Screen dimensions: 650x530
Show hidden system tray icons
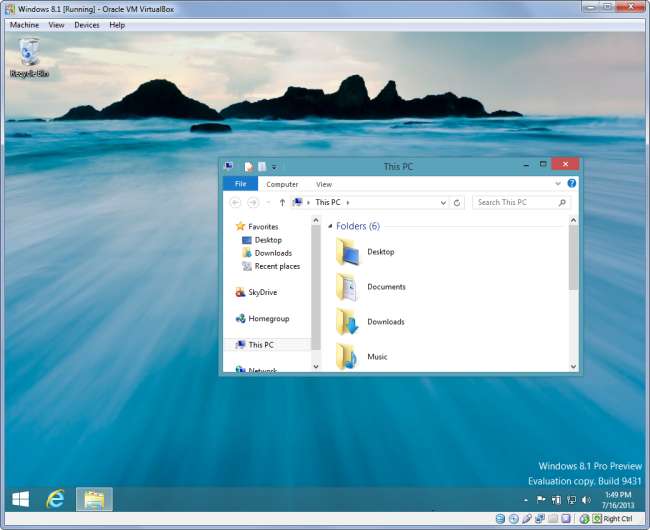point(528,499)
